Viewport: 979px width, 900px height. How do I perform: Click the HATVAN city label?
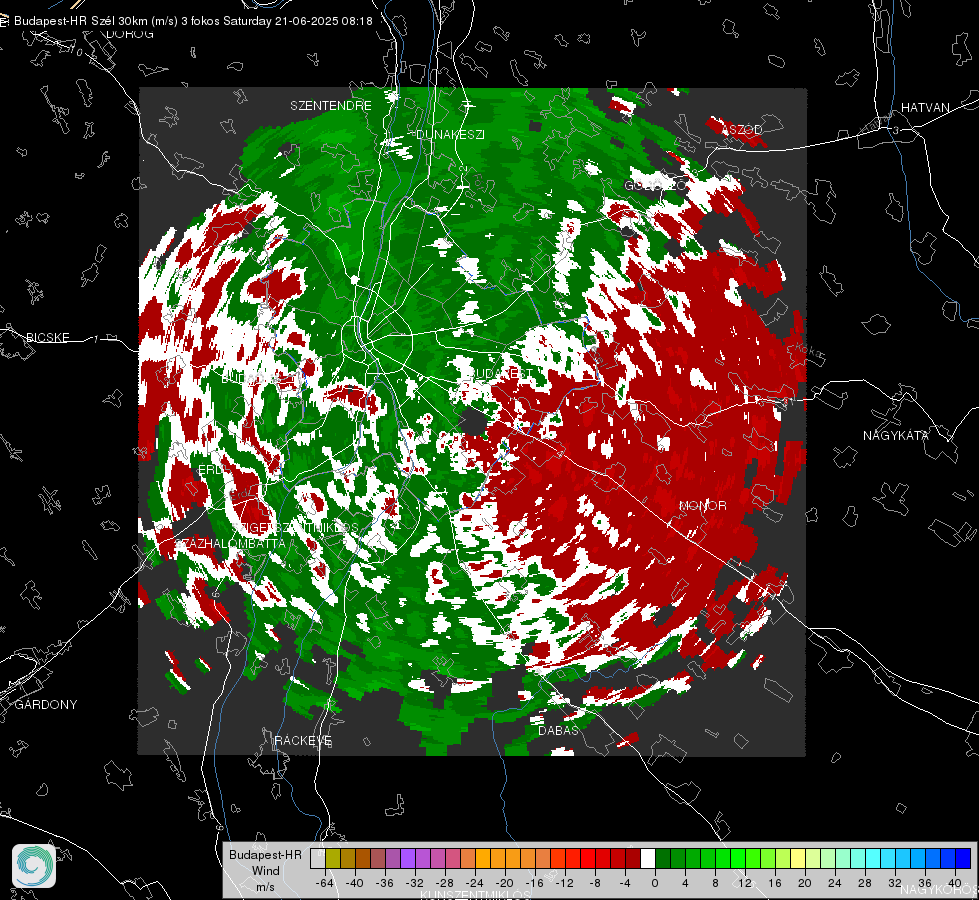coord(925,107)
